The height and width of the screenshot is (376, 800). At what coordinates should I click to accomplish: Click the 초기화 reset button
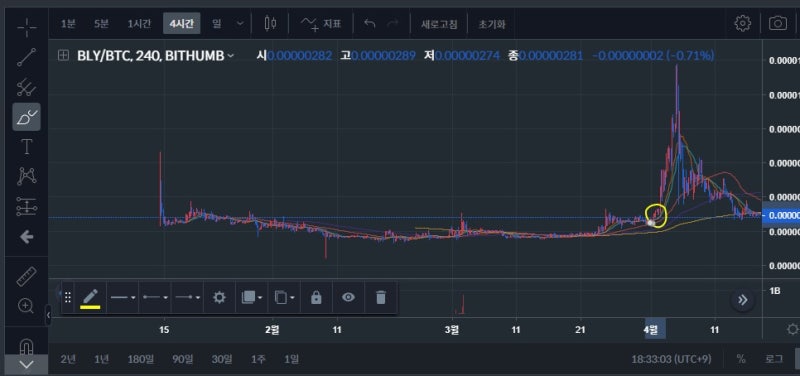(x=492, y=24)
